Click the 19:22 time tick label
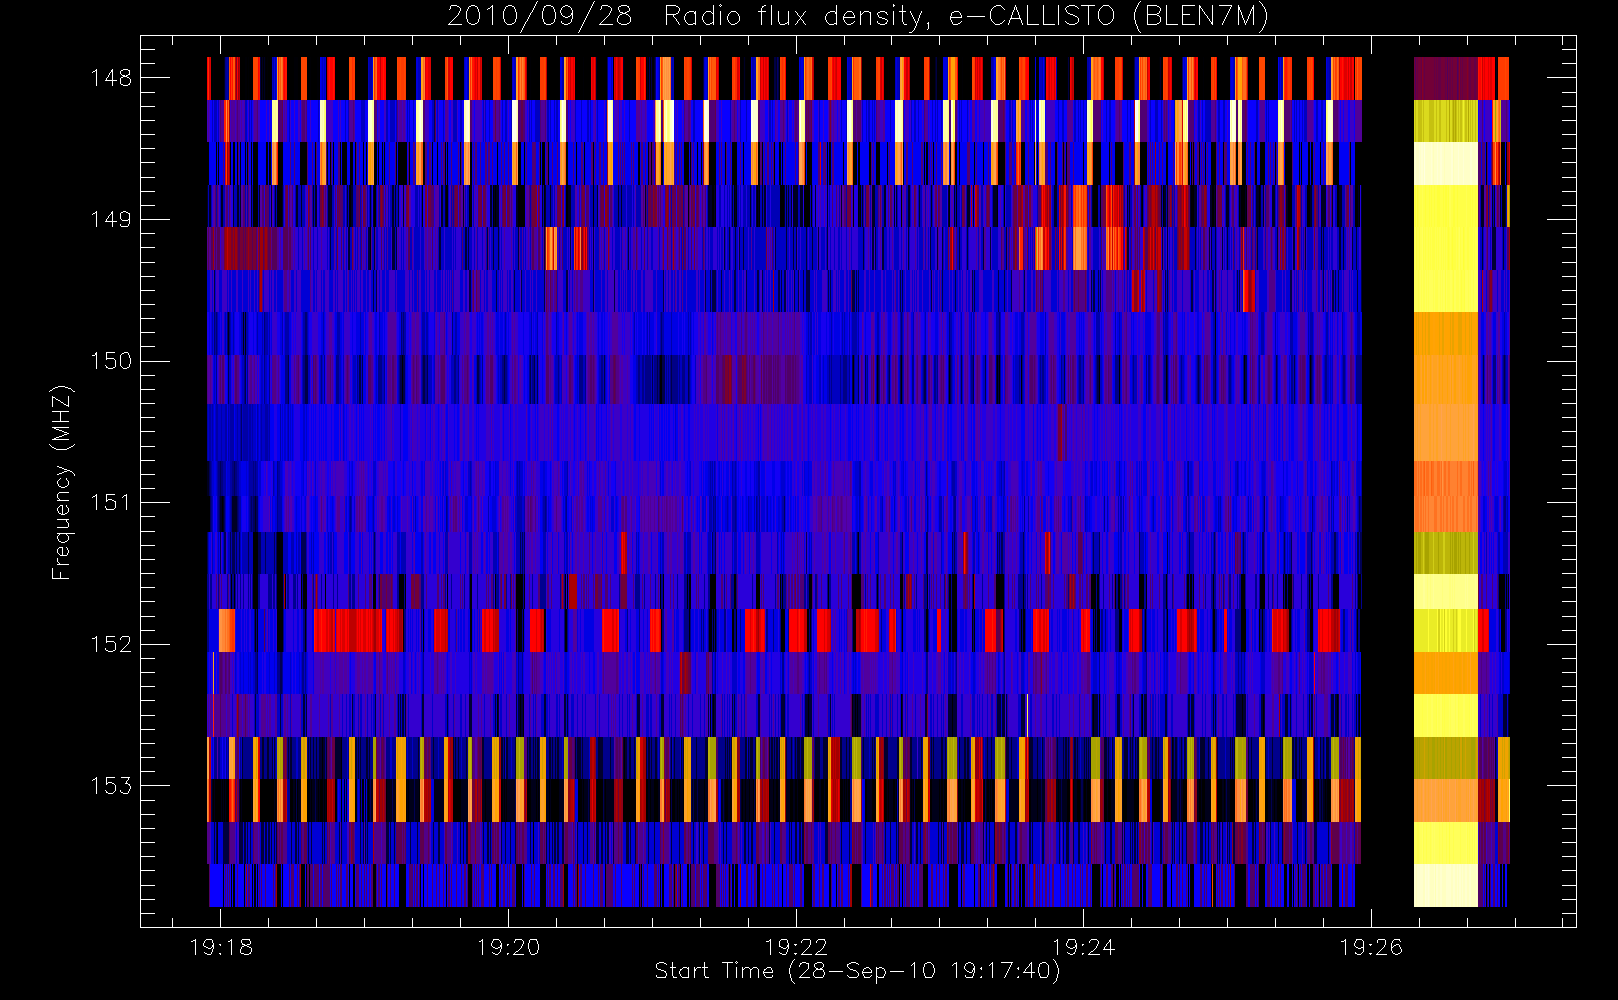Viewport: 1618px width, 1000px height. (x=796, y=947)
